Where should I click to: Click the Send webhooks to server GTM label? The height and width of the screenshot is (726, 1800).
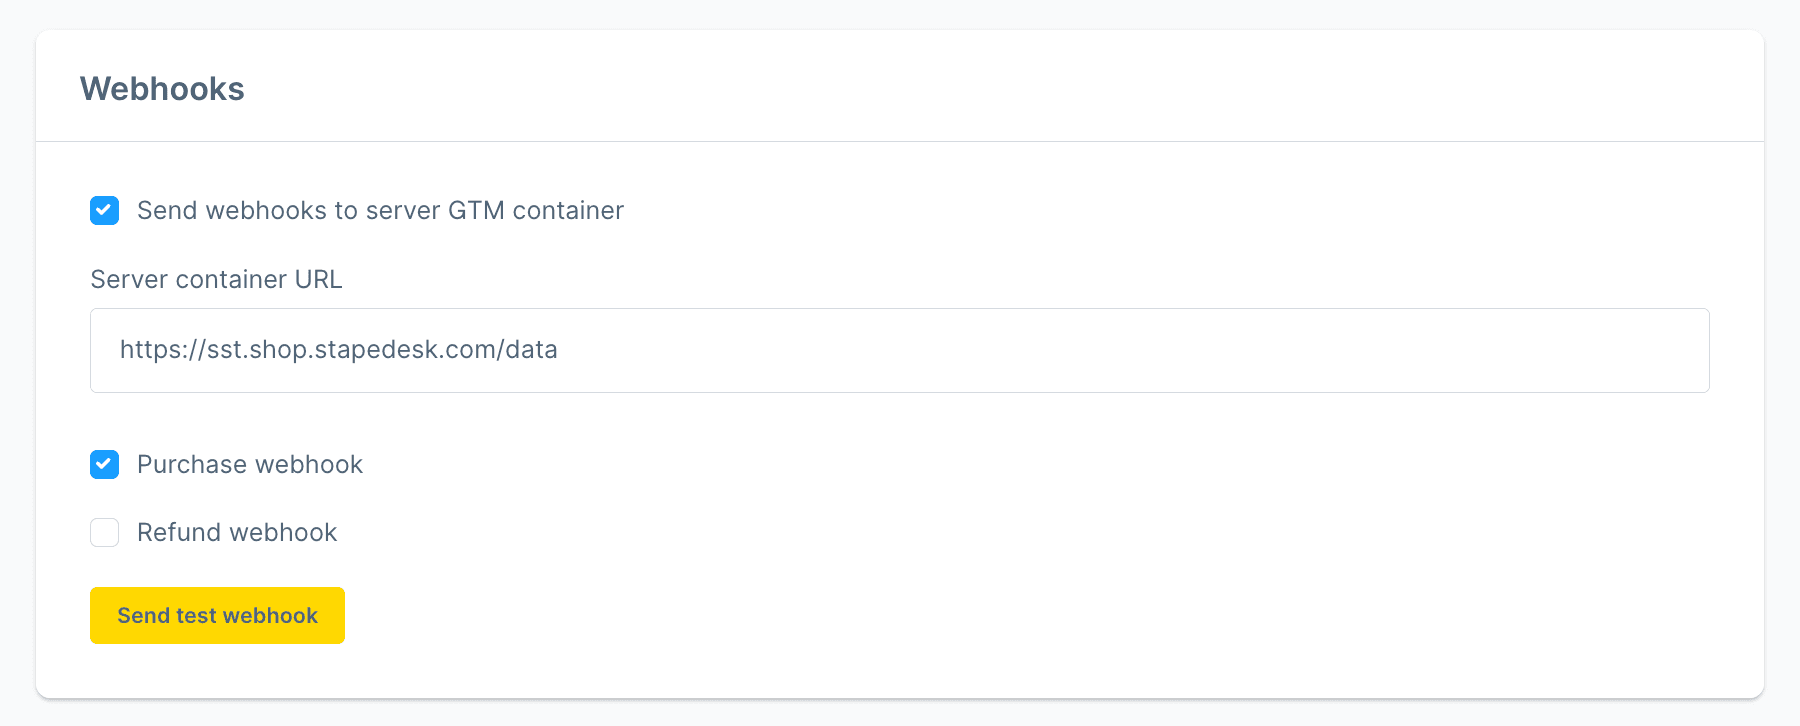pyautogui.click(x=380, y=210)
